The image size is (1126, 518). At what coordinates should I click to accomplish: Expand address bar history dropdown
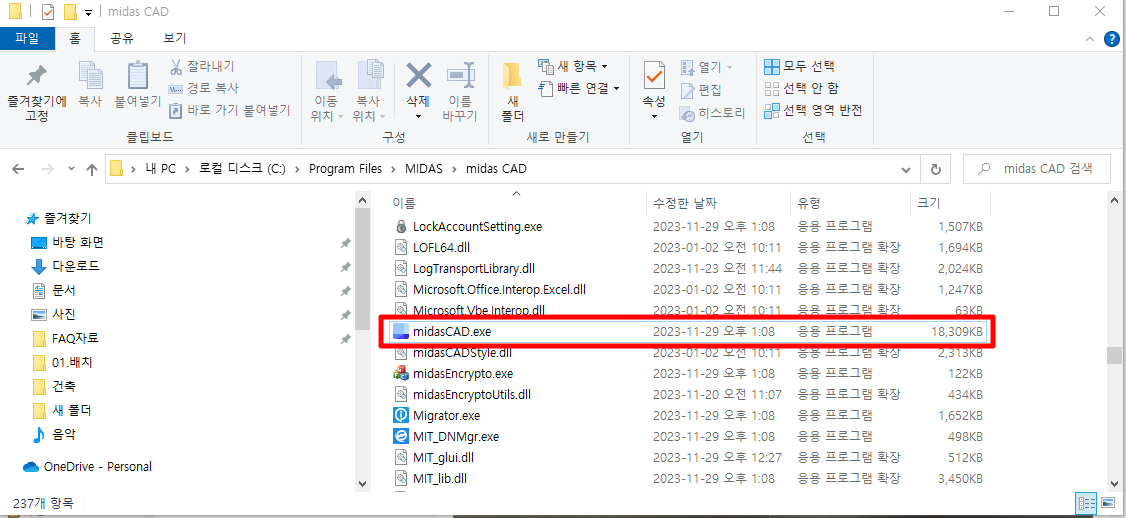[906, 170]
